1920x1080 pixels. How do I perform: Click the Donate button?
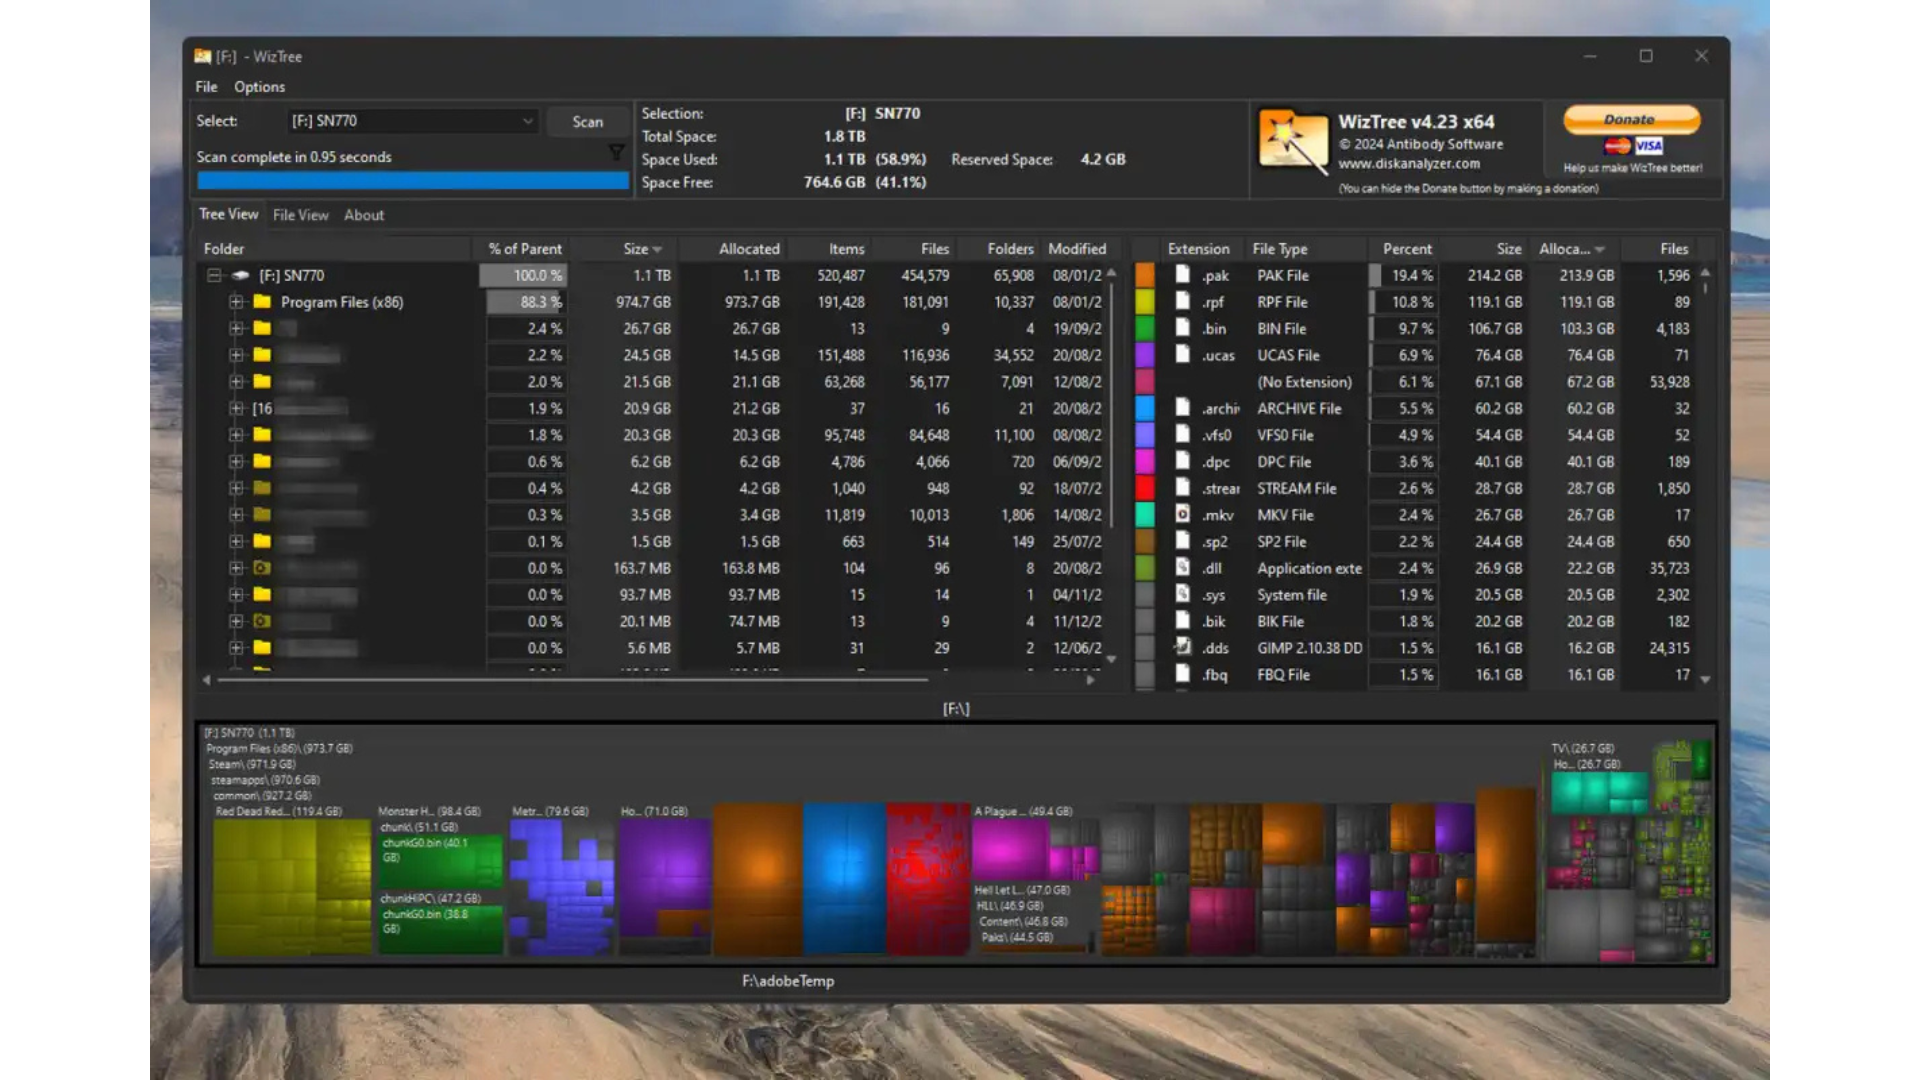1630,119
